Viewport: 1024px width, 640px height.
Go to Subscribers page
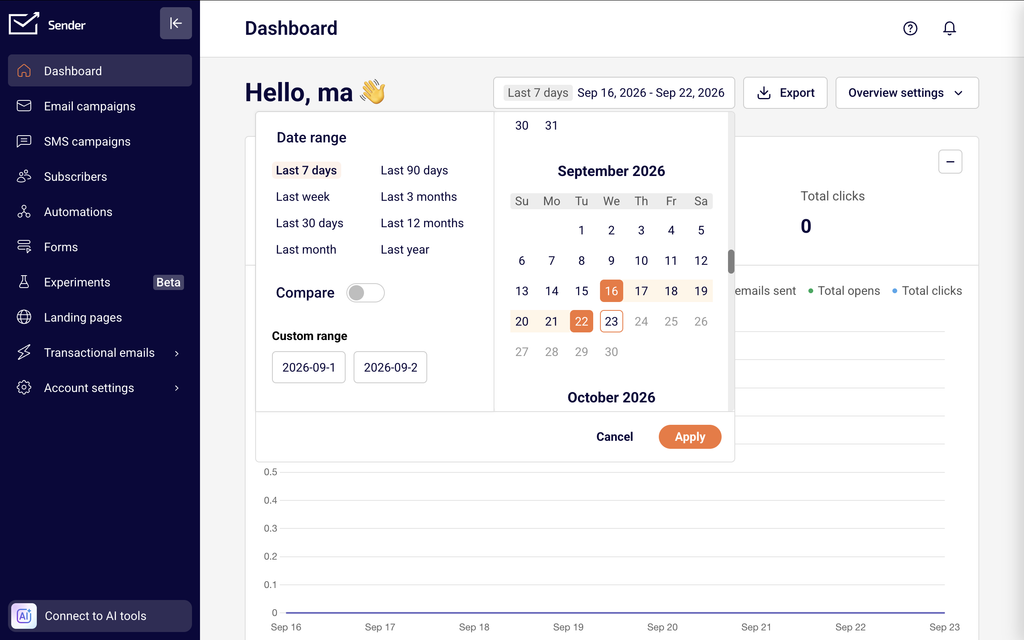pyautogui.click(x=100, y=176)
